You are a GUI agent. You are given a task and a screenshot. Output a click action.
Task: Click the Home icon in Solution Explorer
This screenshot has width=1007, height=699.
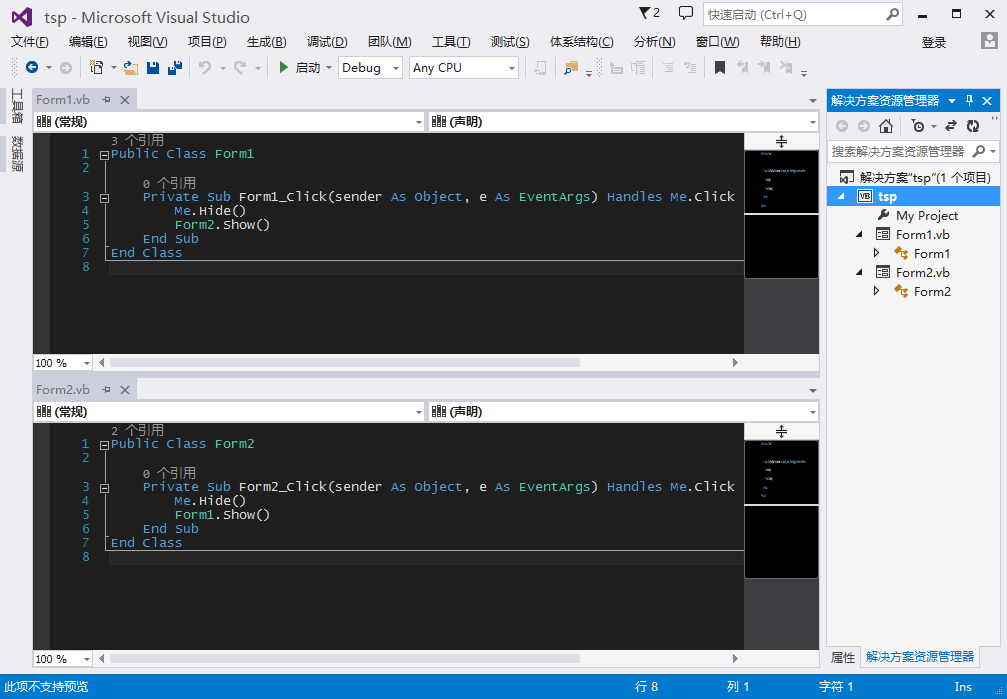click(886, 126)
